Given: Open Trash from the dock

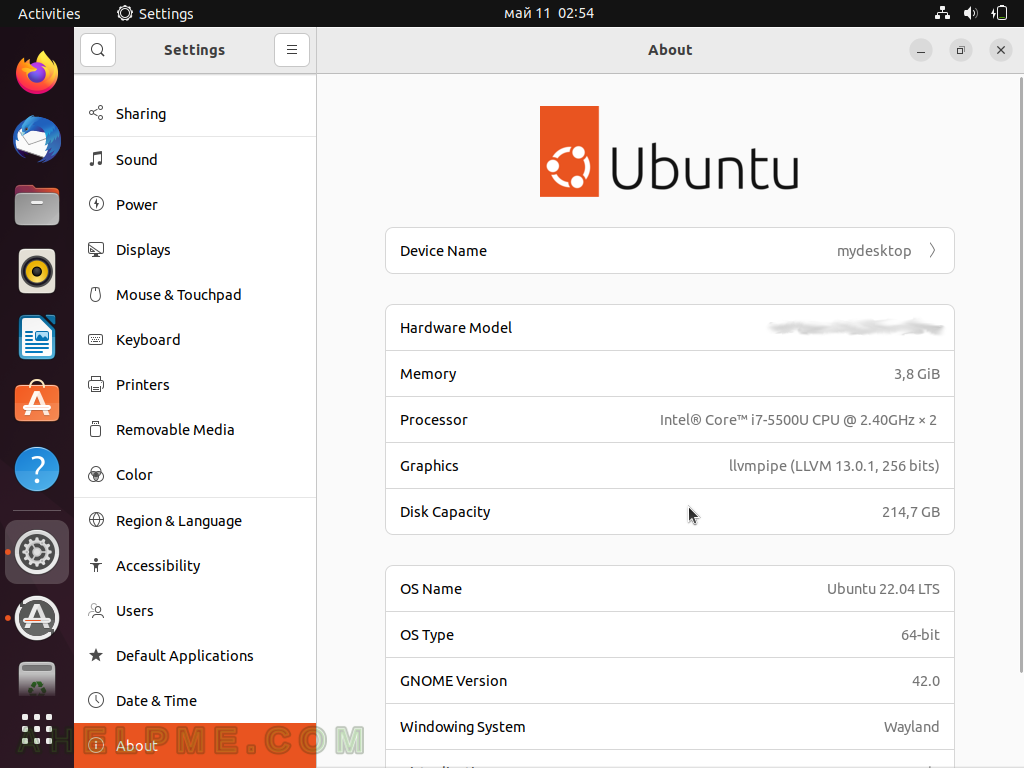Looking at the screenshot, I should click(37, 679).
